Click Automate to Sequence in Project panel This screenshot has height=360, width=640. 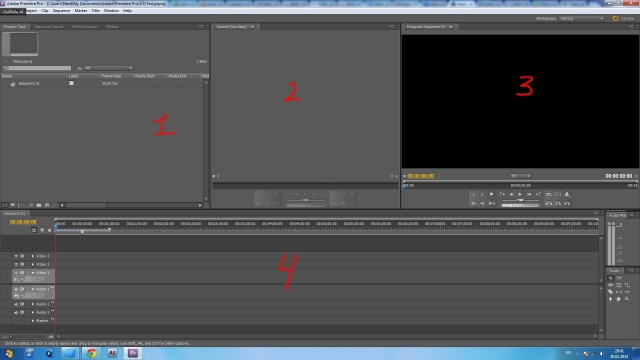pyautogui.click(x=22, y=205)
